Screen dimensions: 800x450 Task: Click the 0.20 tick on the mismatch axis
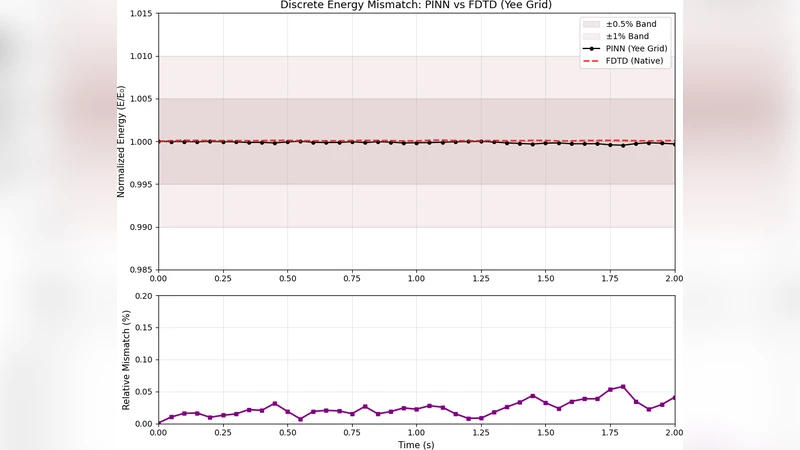point(143,296)
